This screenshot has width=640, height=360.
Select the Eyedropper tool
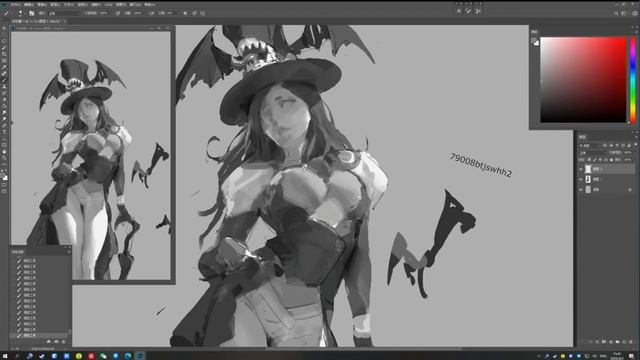(4, 67)
